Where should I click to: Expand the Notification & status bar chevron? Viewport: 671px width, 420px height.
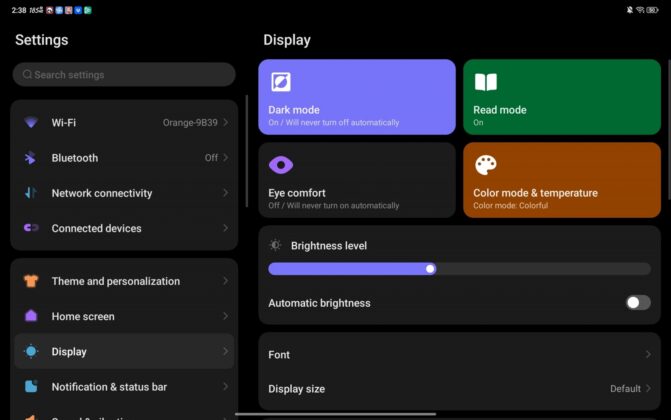(226, 387)
